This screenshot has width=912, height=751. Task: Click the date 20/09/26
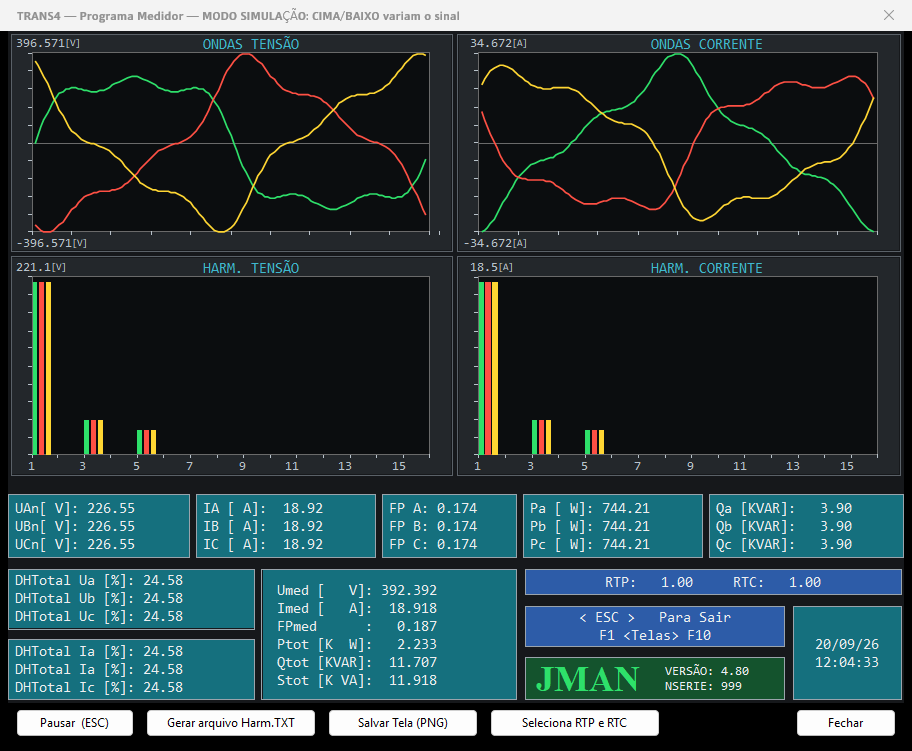pos(847,645)
